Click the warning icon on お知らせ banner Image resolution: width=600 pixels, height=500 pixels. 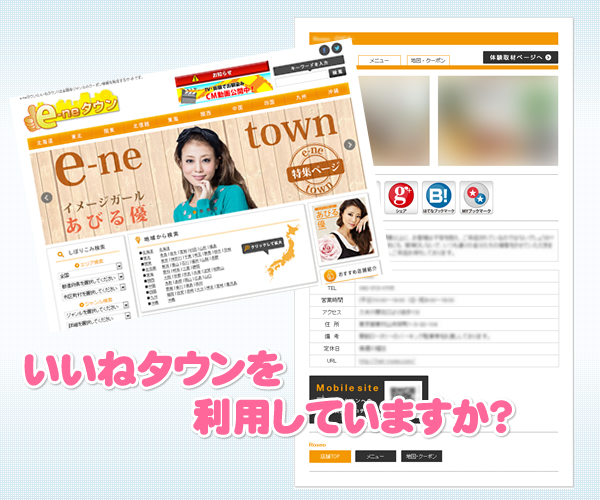[195, 78]
